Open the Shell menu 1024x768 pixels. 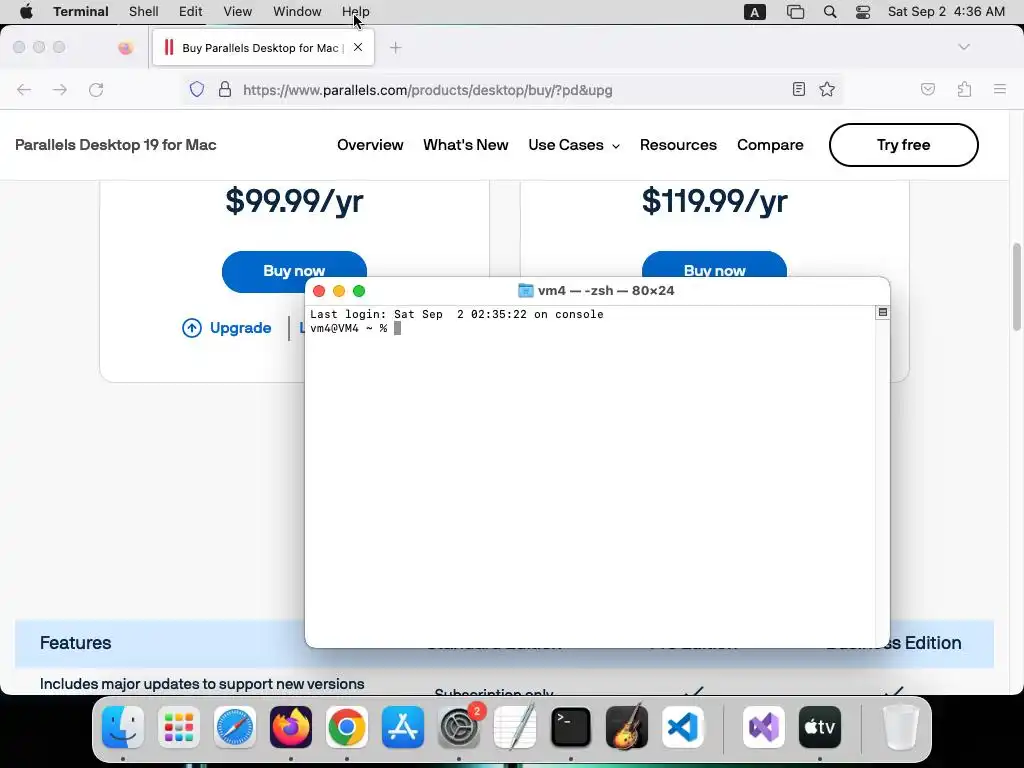click(x=144, y=12)
